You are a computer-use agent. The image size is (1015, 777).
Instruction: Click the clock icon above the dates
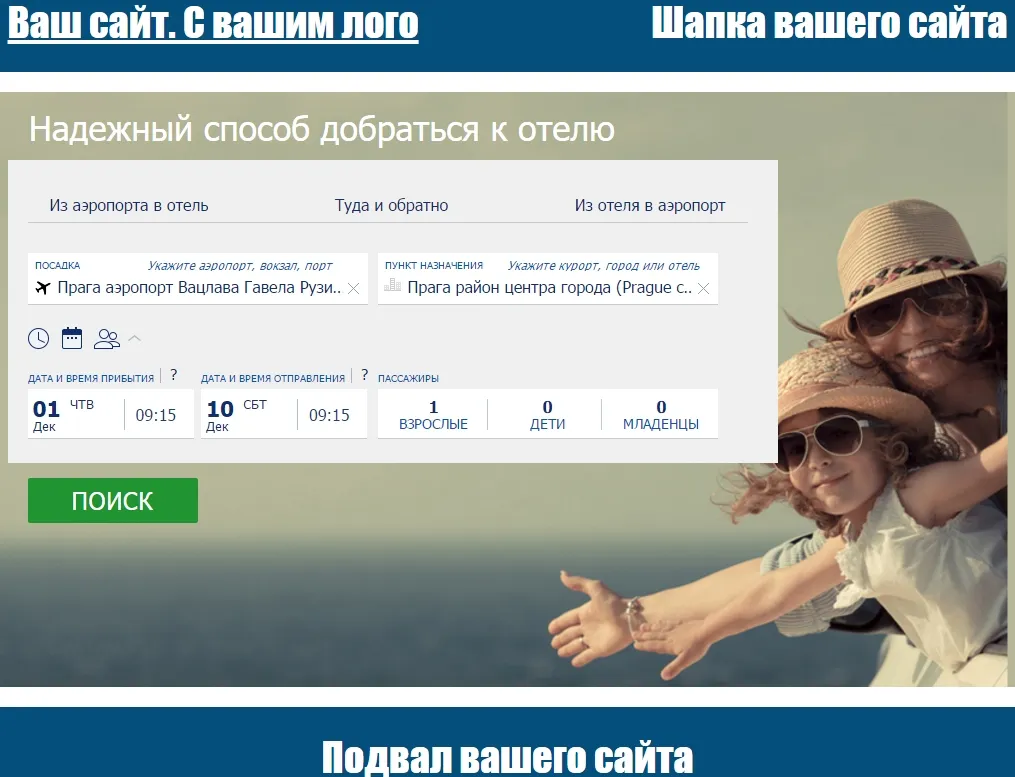pyautogui.click(x=38, y=338)
